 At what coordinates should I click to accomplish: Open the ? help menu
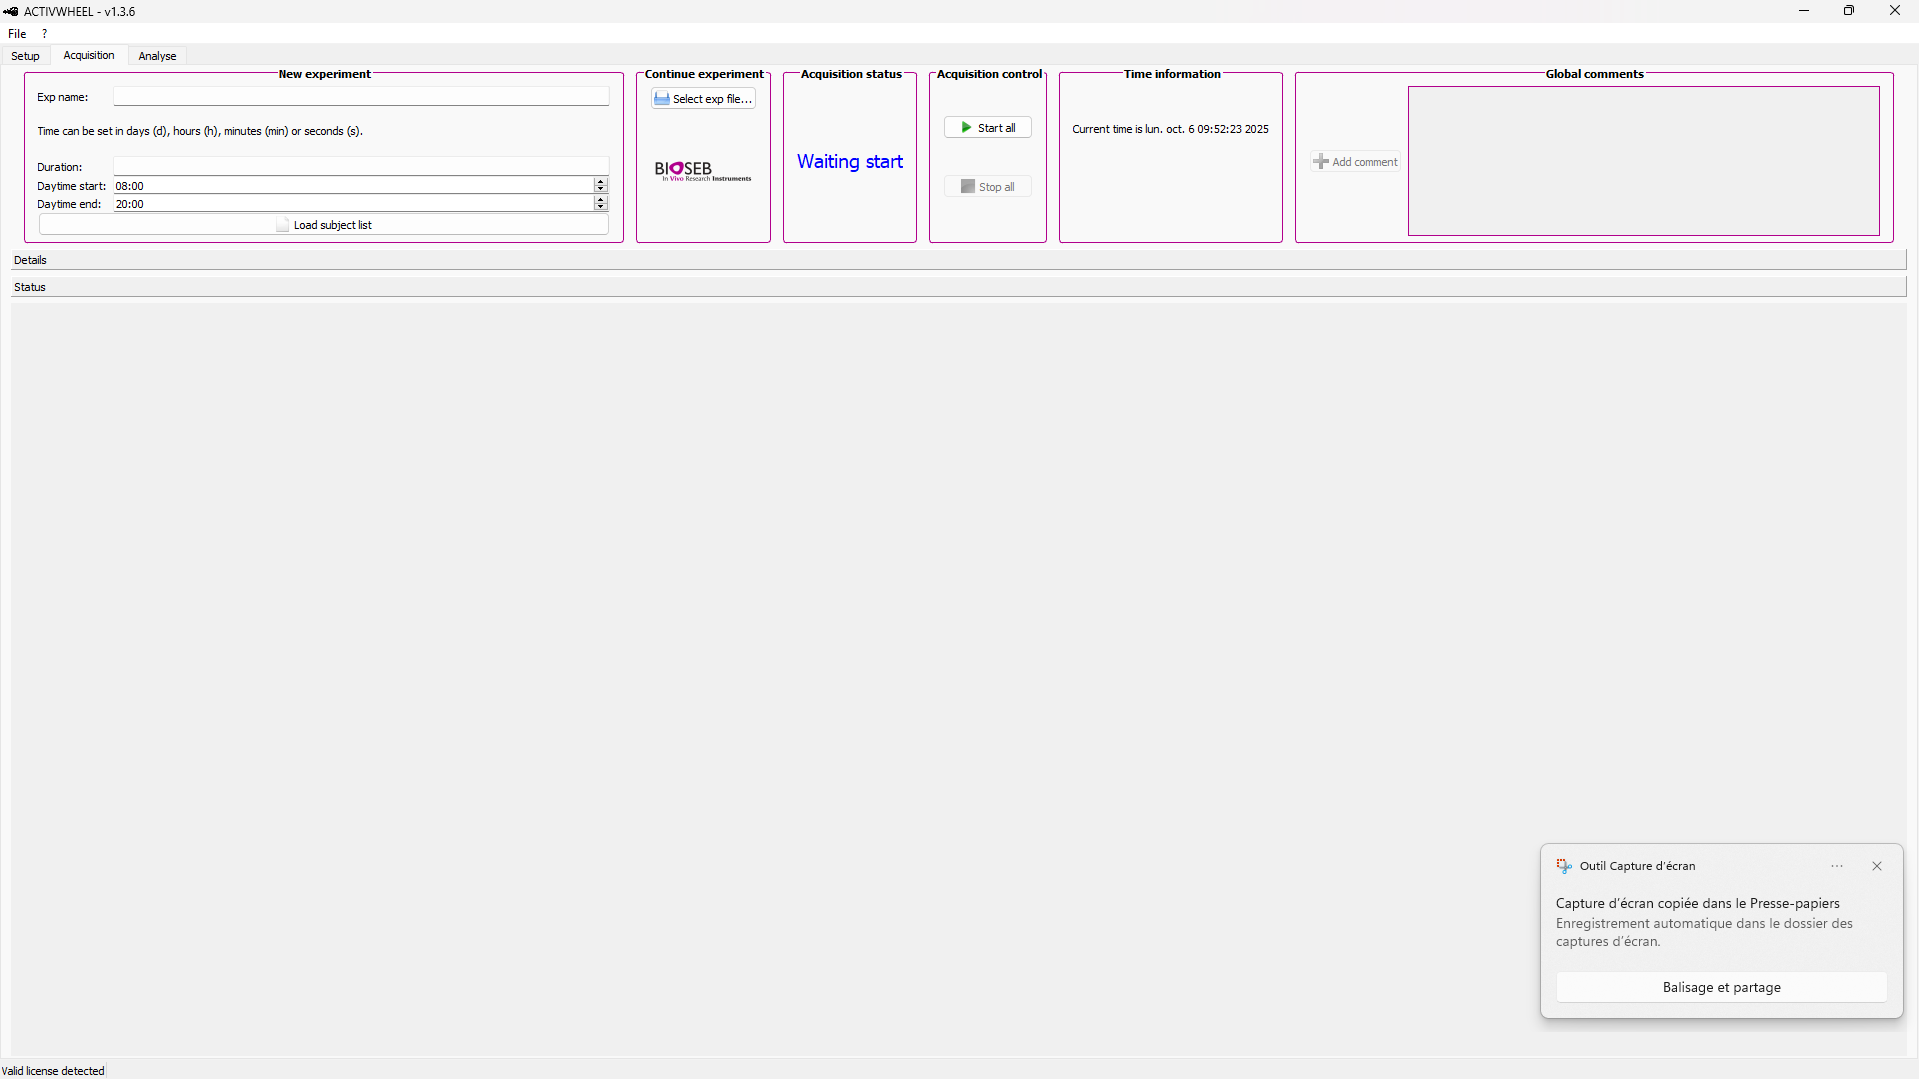(44, 34)
